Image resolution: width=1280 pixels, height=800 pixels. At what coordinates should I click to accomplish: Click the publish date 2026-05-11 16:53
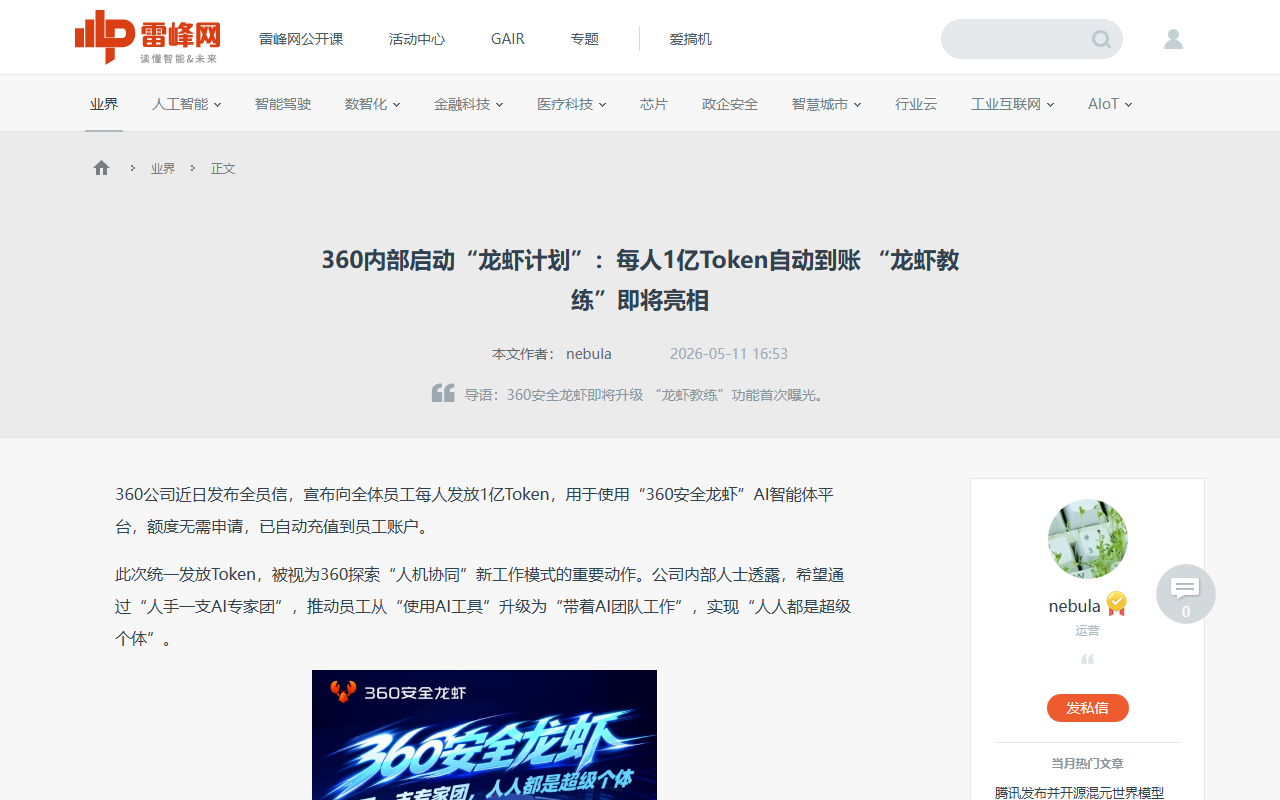[x=729, y=354]
